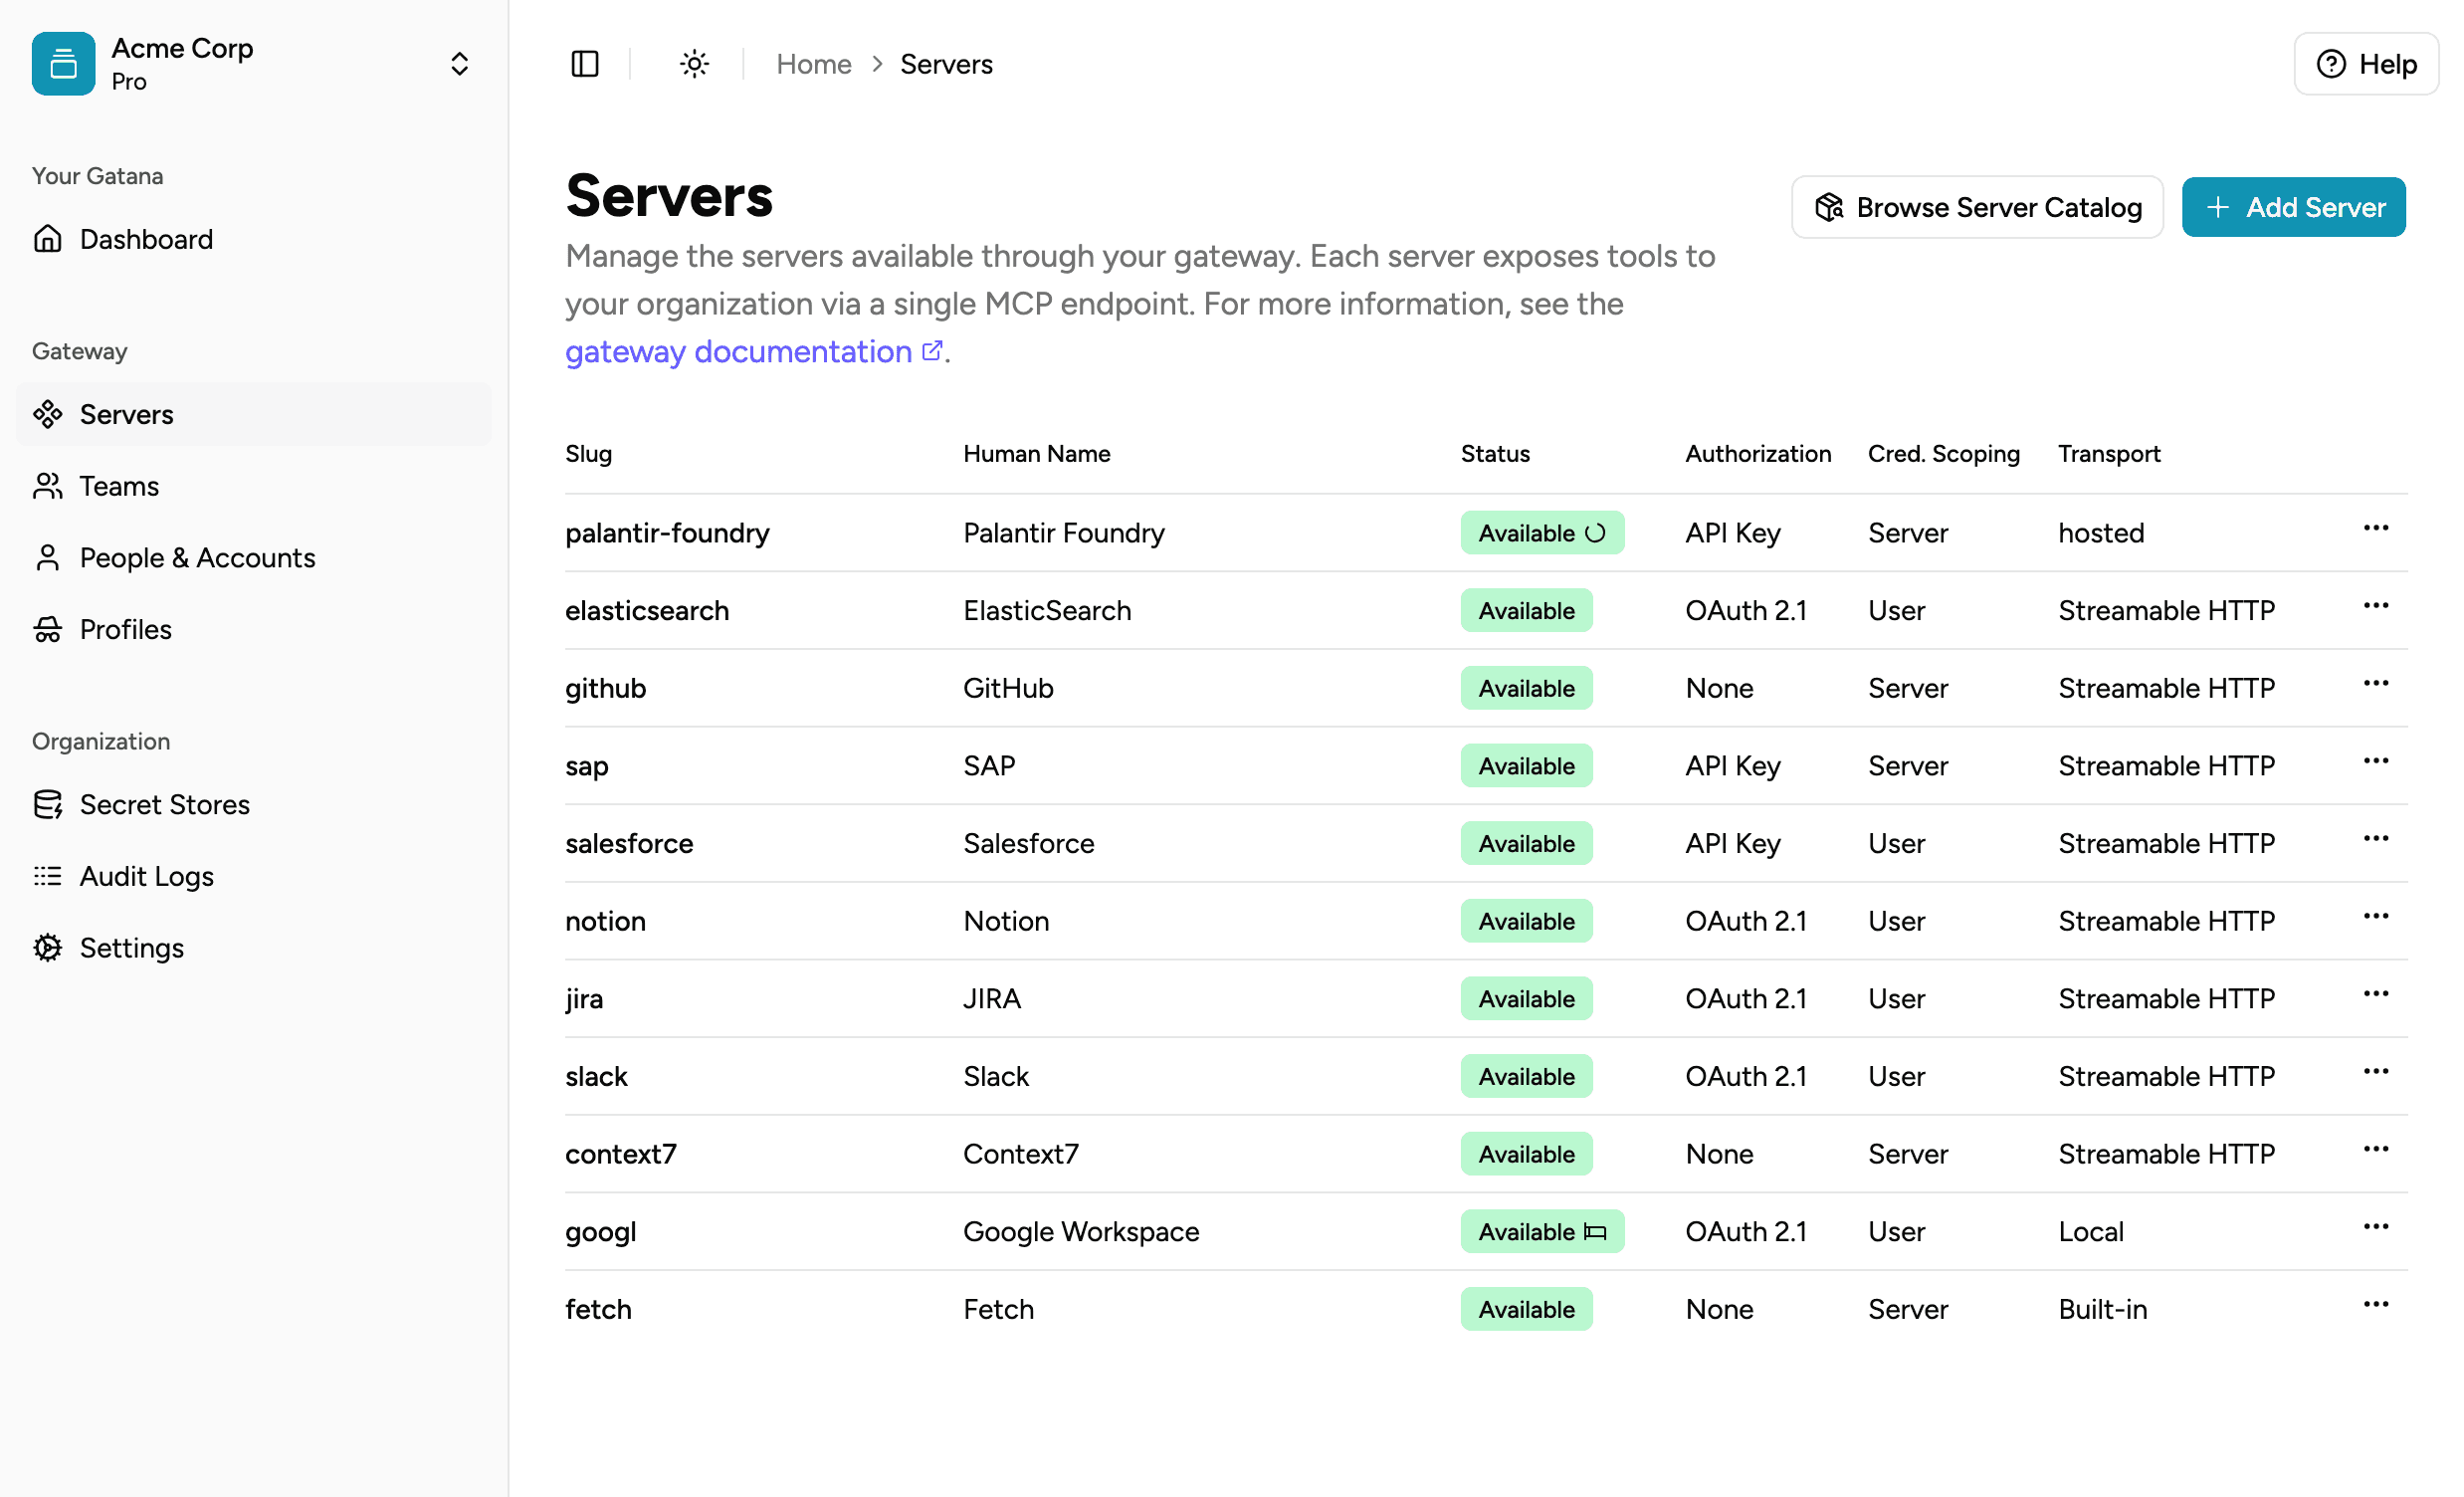Open the gateway documentation link
Viewport: 2464px width, 1497px height.
pos(738,352)
